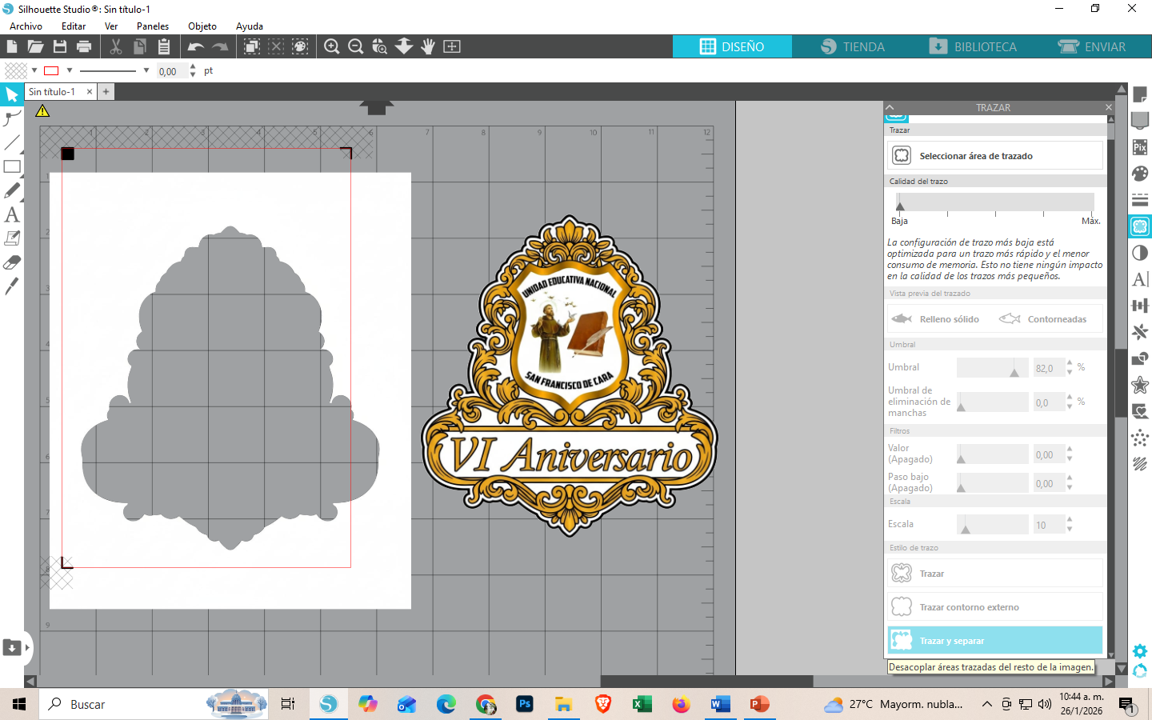The width and height of the screenshot is (1152, 720).
Task: Switch to the TIENDA tab
Action: (852, 46)
